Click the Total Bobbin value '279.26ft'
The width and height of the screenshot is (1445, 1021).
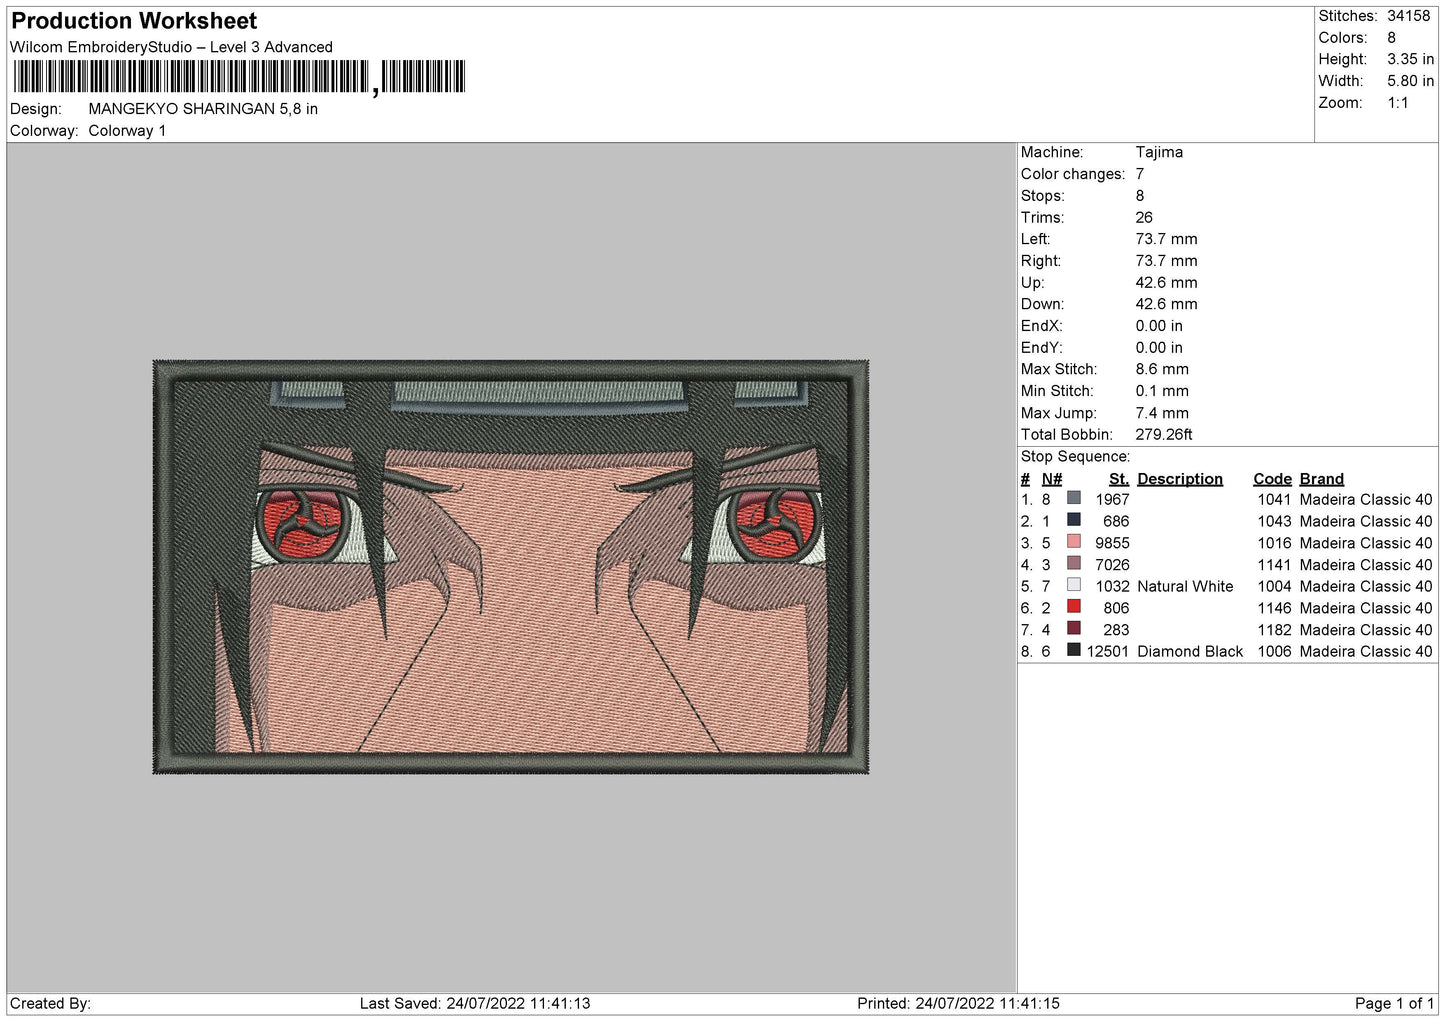coord(1164,435)
